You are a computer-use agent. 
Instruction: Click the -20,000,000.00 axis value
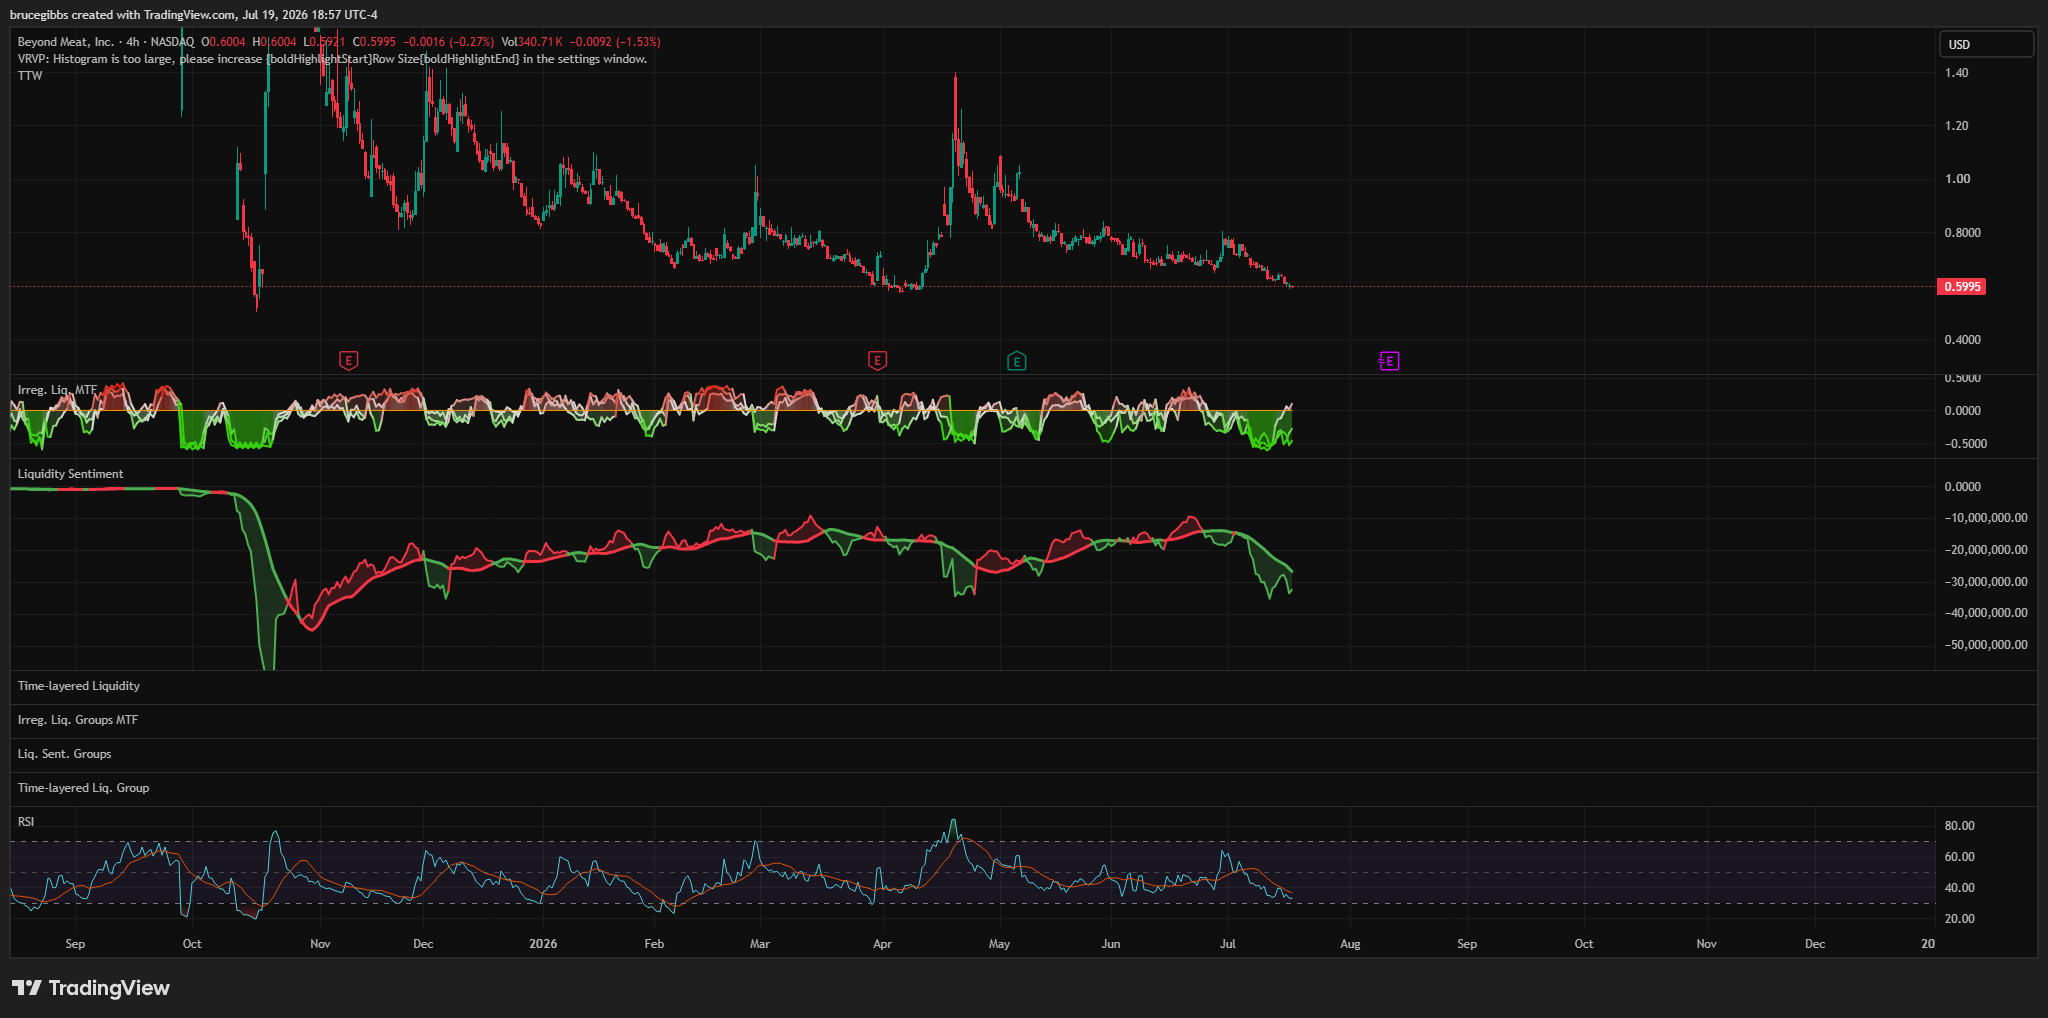(x=1986, y=550)
